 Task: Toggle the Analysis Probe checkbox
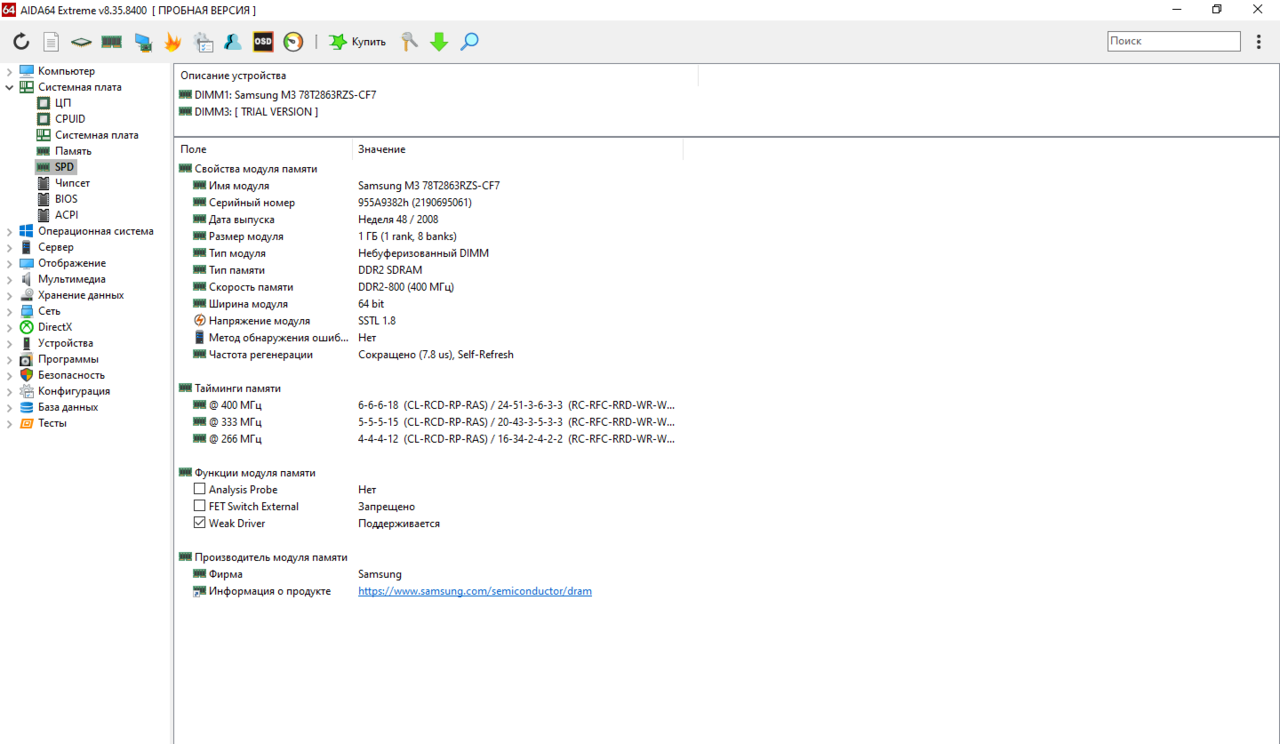(200, 490)
